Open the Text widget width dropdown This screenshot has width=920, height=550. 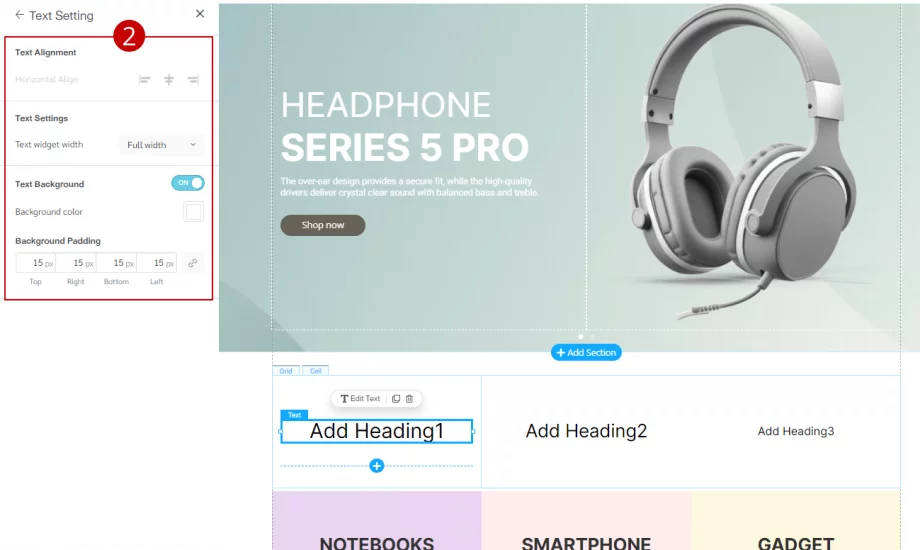(x=161, y=145)
